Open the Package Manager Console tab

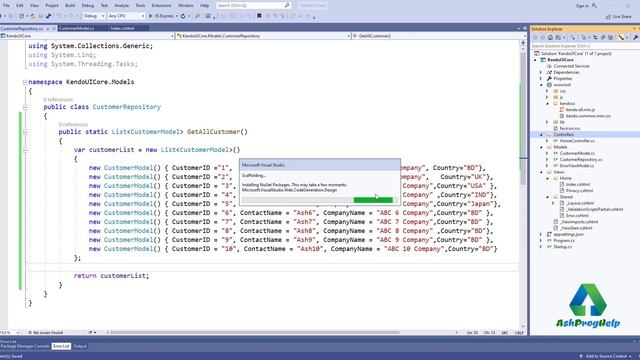coord(25,346)
